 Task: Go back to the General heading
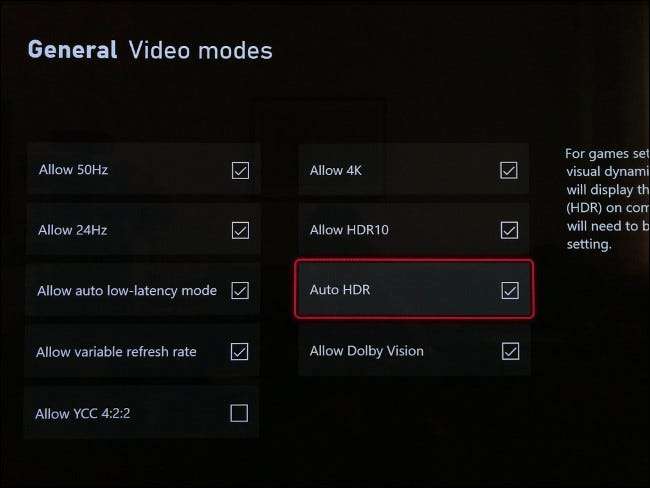click(x=73, y=50)
